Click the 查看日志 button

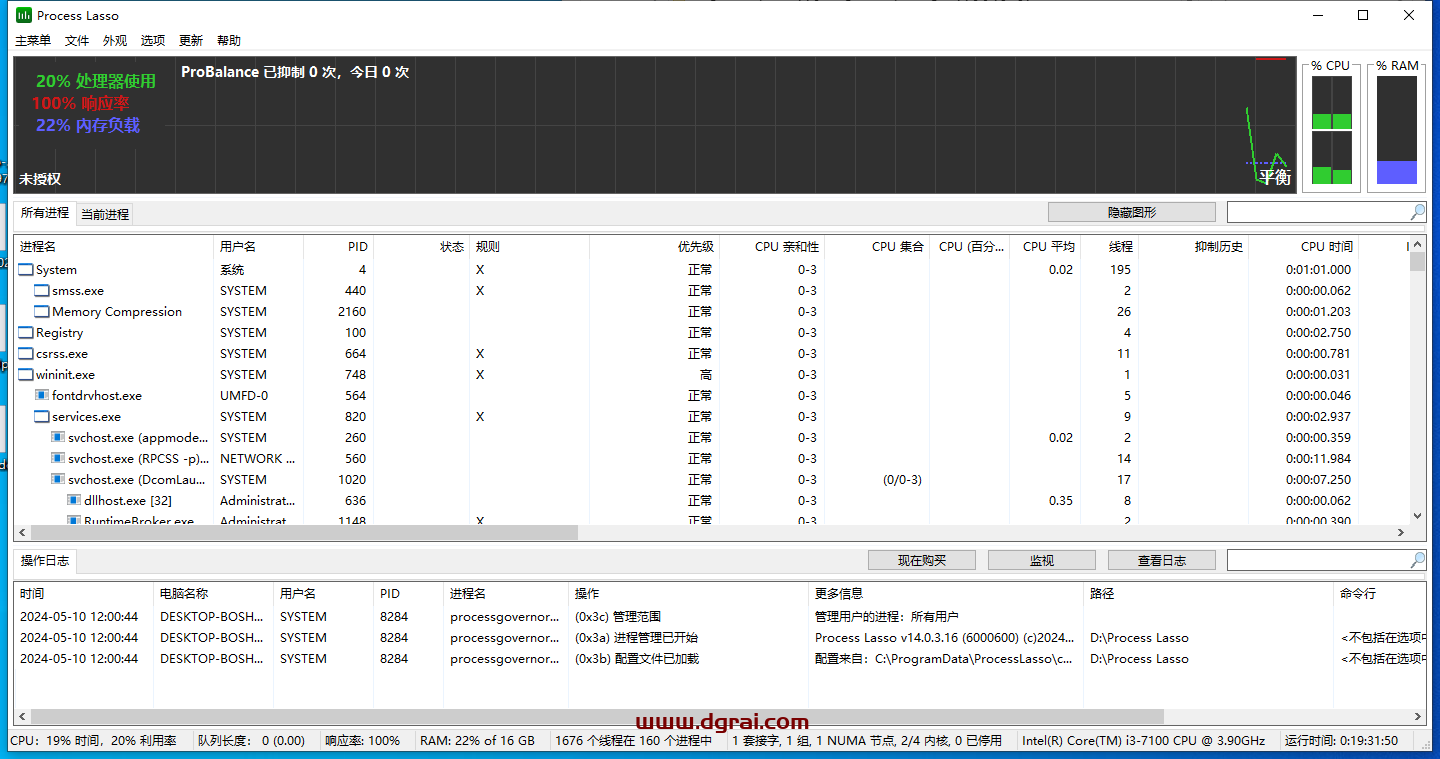pos(1162,560)
